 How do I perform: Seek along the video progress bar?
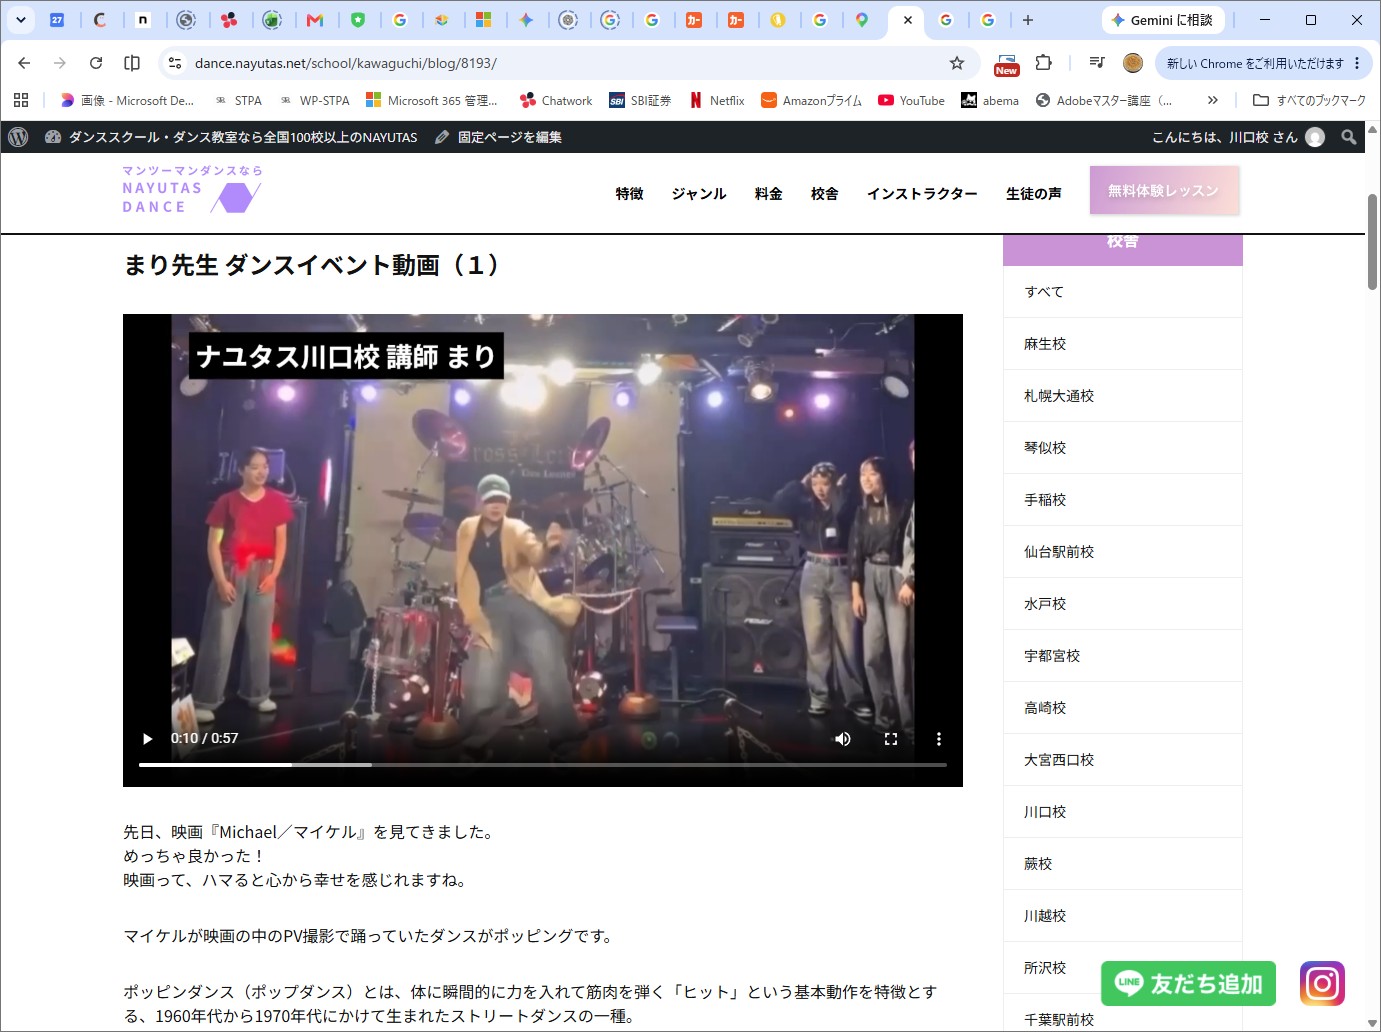pyautogui.click(x=543, y=765)
